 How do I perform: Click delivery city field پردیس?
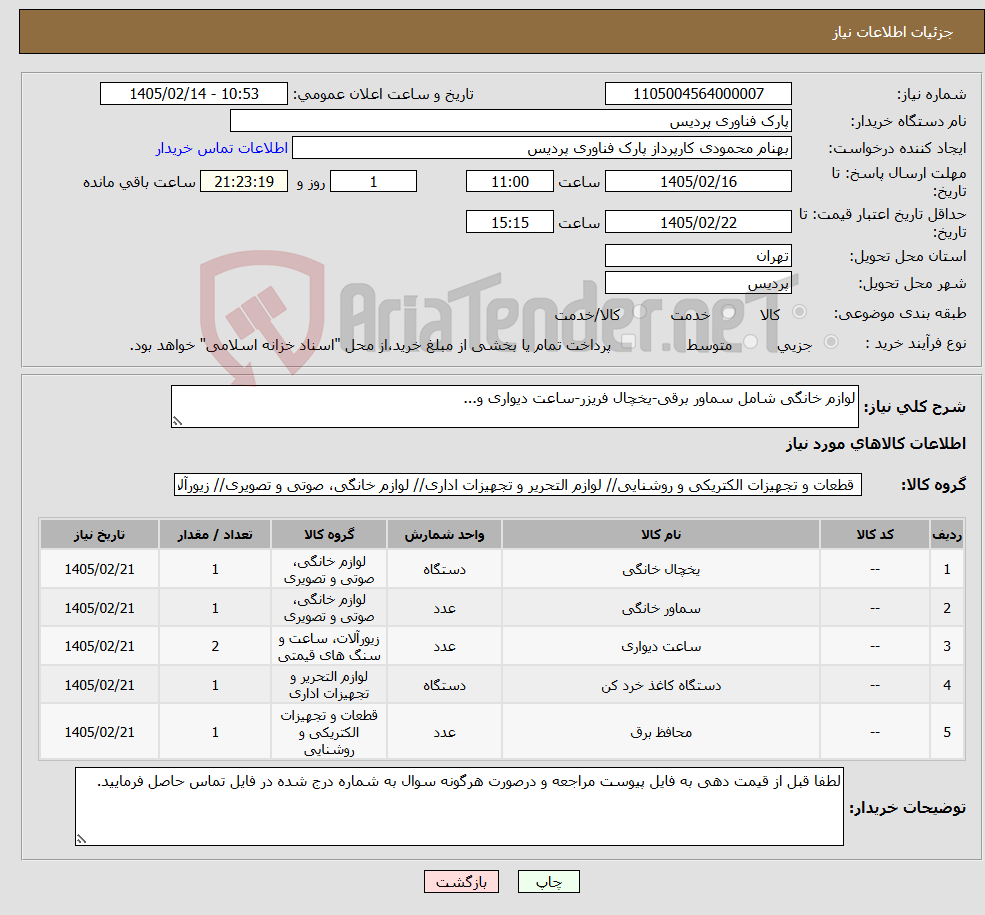[x=698, y=283]
